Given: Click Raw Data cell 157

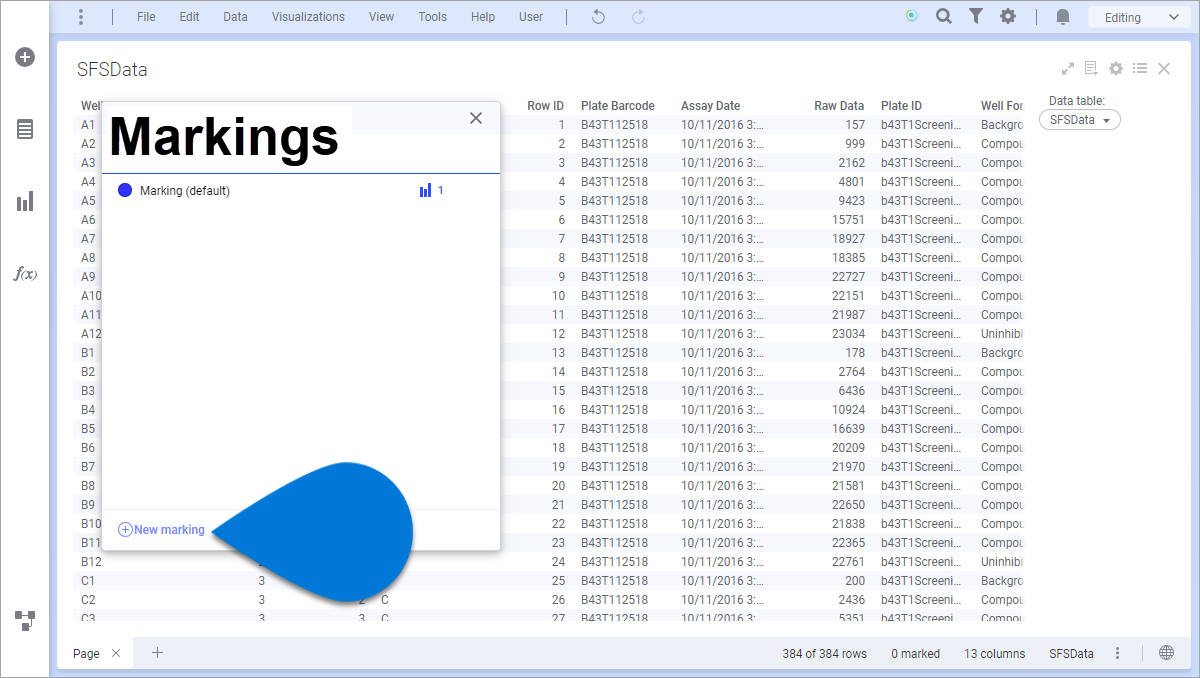Looking at the screenshot, I should (x=855, y=125).
